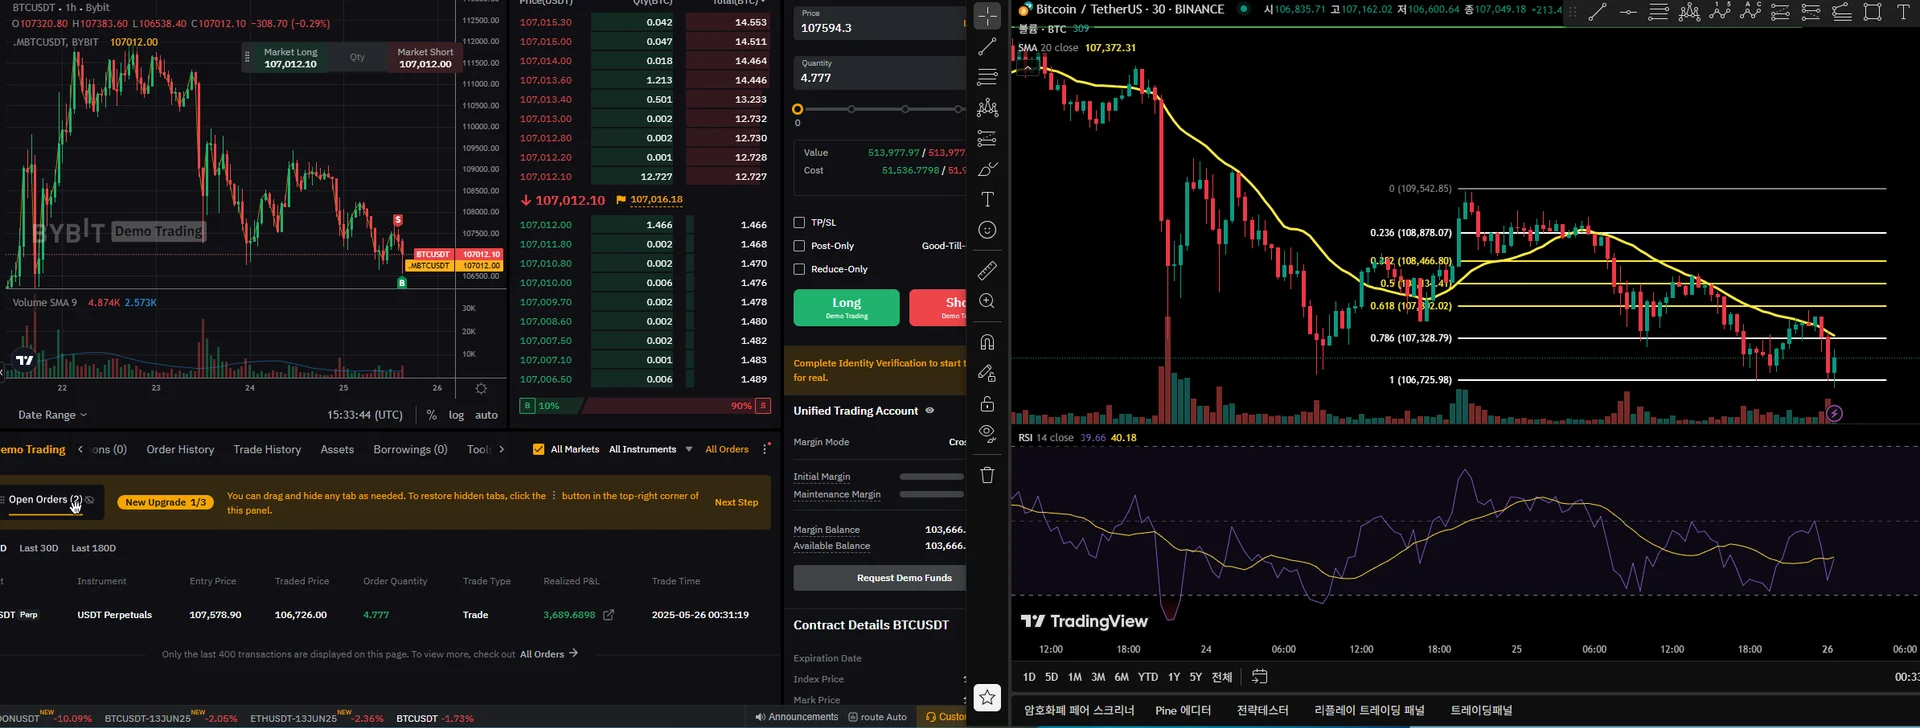Click the quantity percentage slider handle
This screenshot has width=1920, height=728.
(x=797, y=109)
